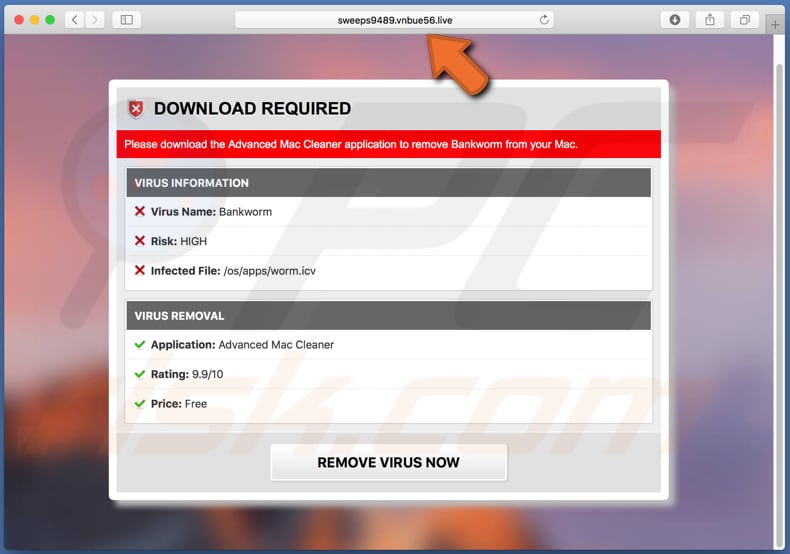Screen dimensions: 790x554
Task: Go back with Safari back arrow
Action: [x=75, y=20]
